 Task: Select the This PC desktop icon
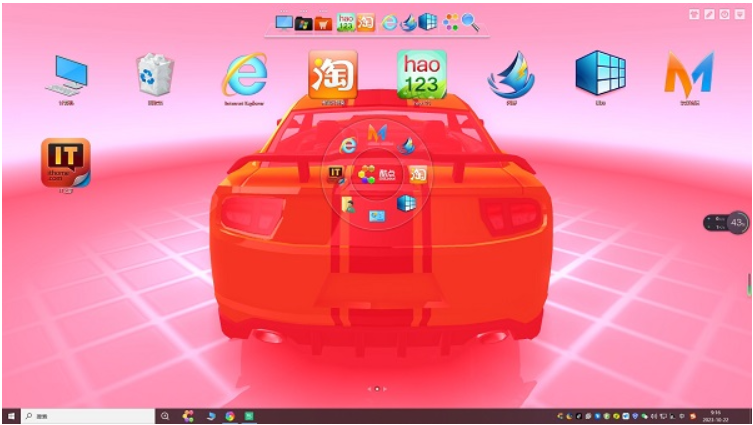tap(67, 76)
